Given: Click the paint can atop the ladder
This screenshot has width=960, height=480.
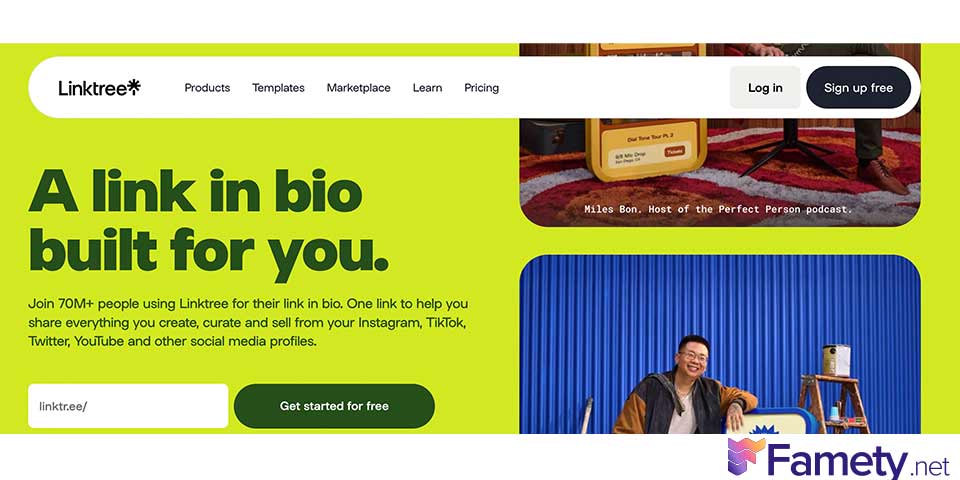Looking at the screenshot, I should click(836, 360).
